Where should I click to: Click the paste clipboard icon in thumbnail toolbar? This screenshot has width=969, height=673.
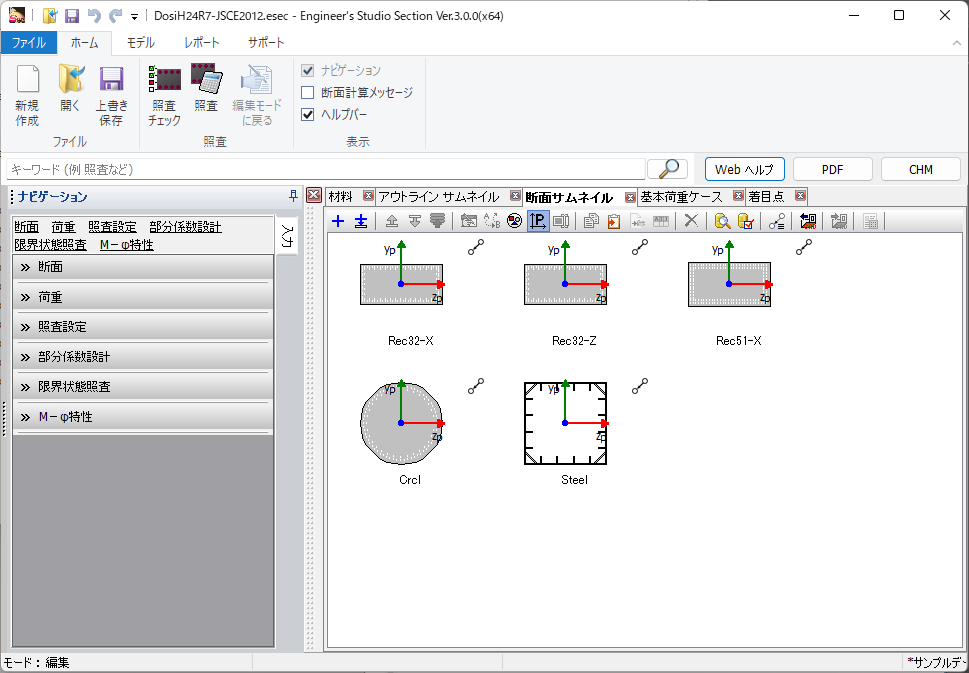[x=613, y=221]
